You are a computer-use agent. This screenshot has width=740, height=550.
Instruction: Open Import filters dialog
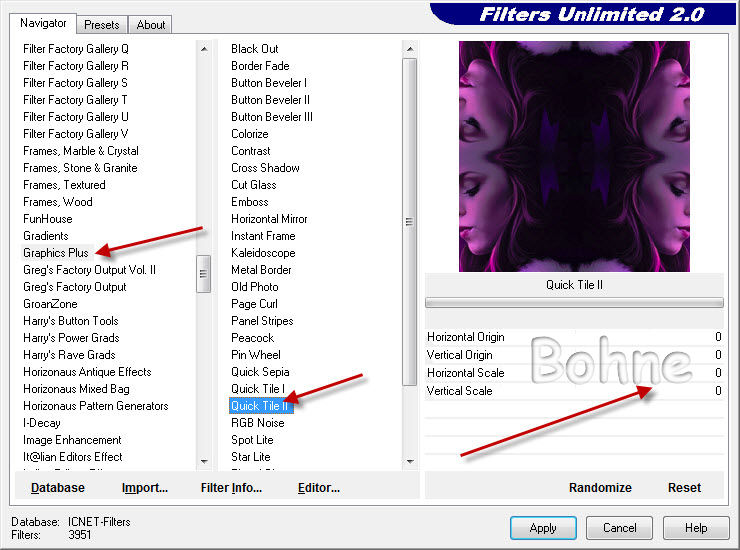tap(145, 488)
